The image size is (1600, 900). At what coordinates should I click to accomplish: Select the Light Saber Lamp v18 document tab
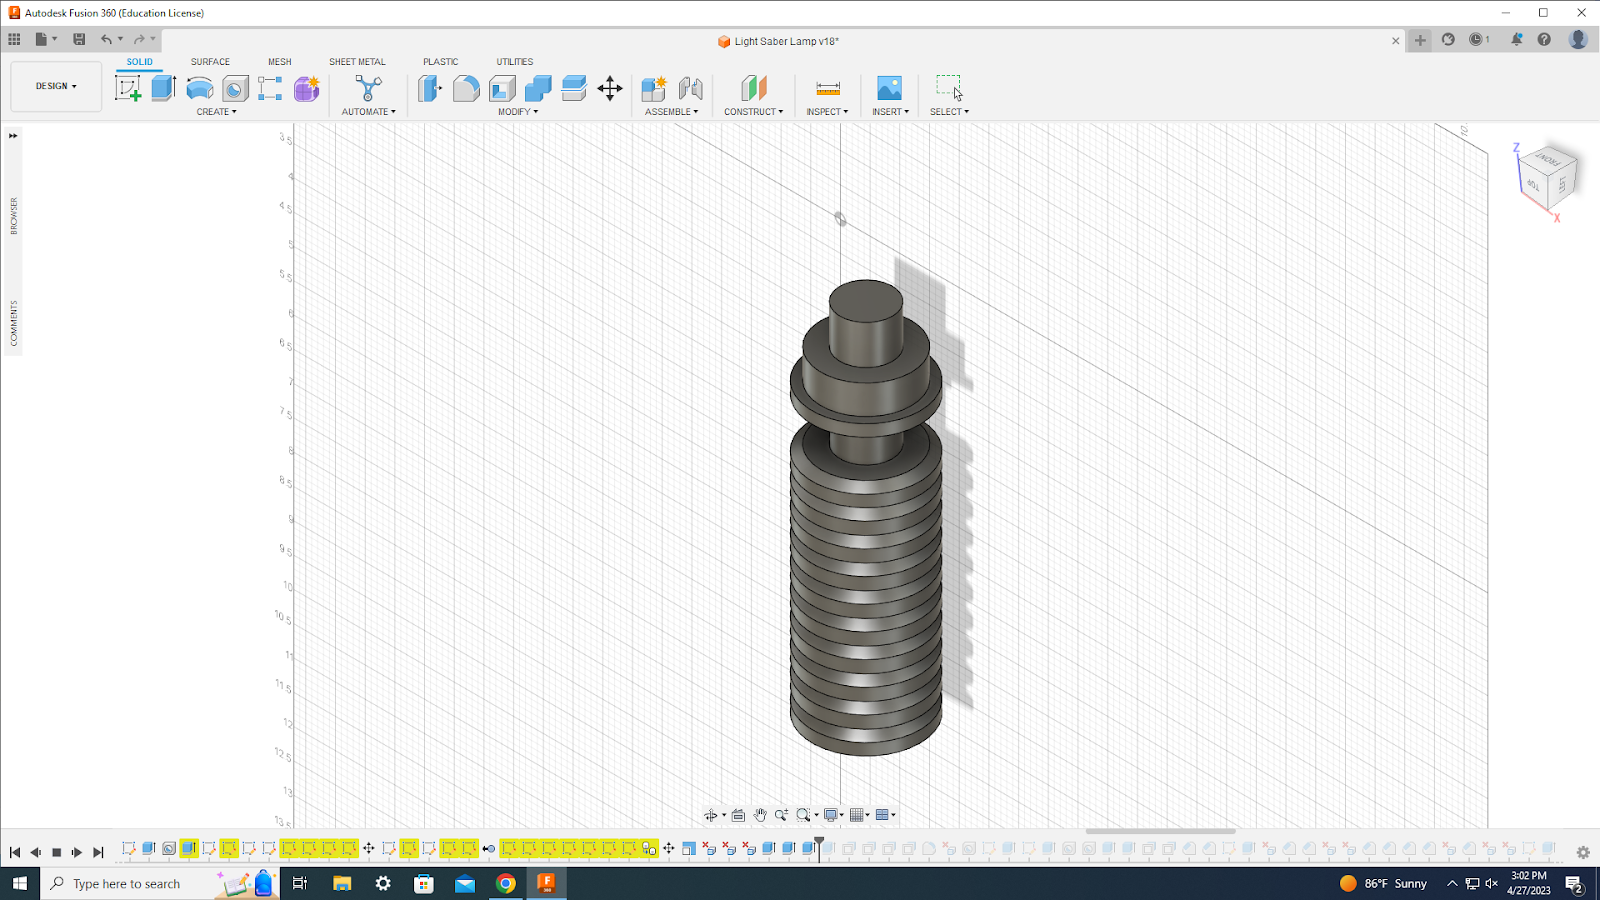(778, 41)
